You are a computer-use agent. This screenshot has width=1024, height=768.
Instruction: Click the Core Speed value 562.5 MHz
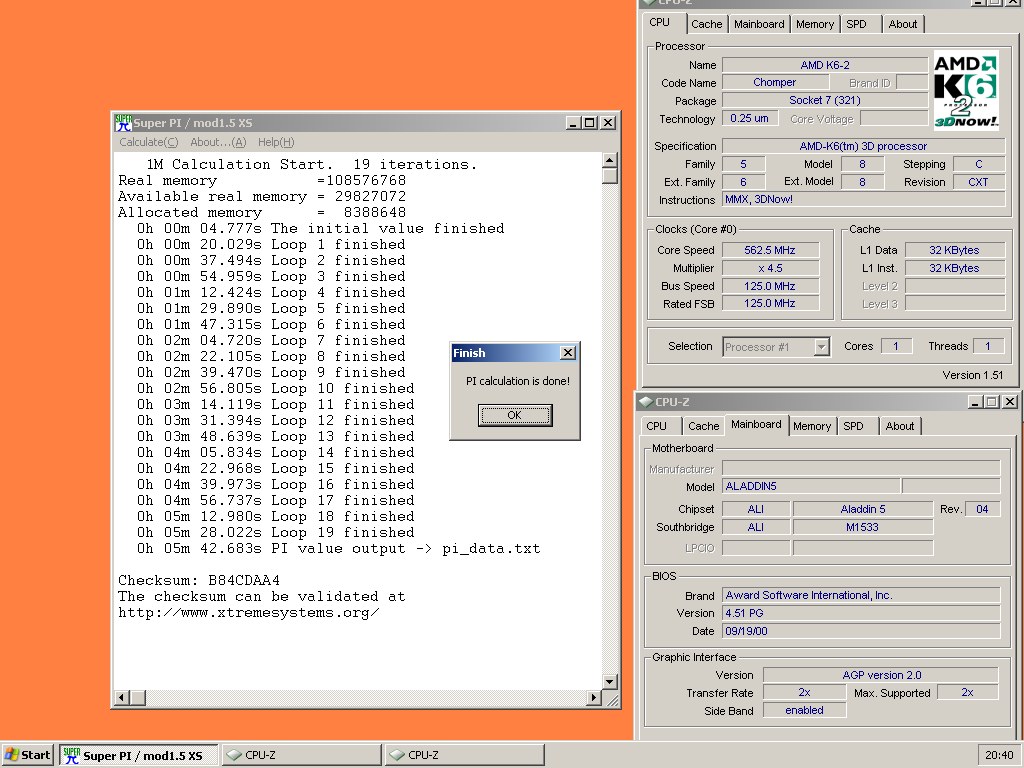[x=770, y=250]
